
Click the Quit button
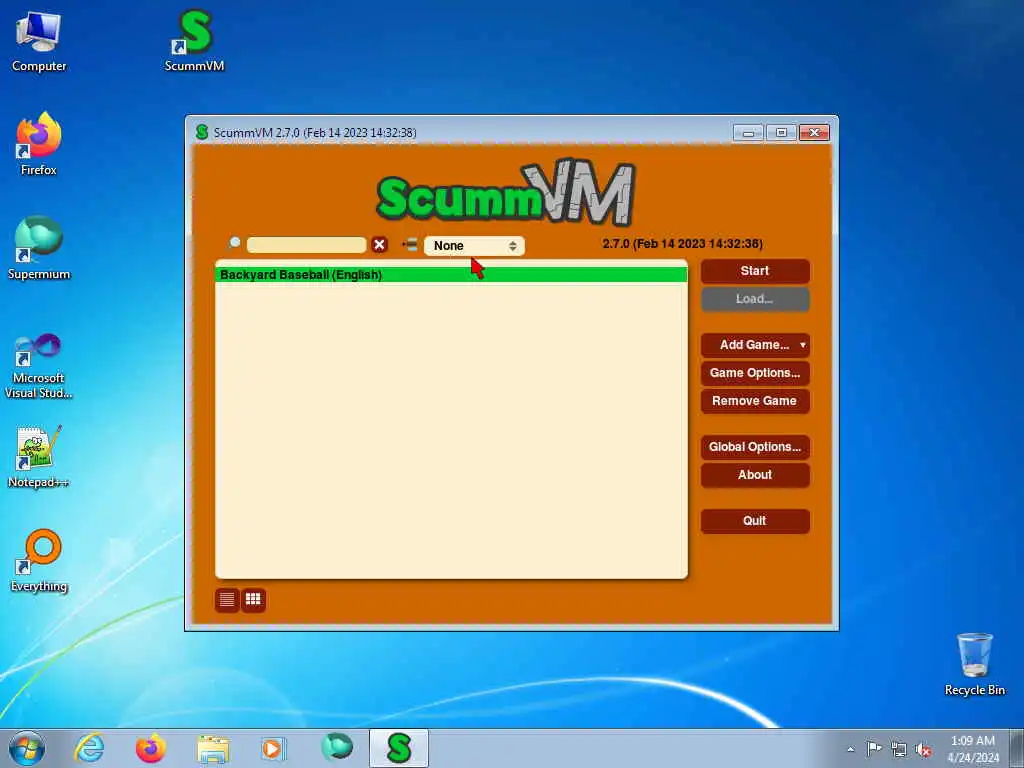click(755, 521)
